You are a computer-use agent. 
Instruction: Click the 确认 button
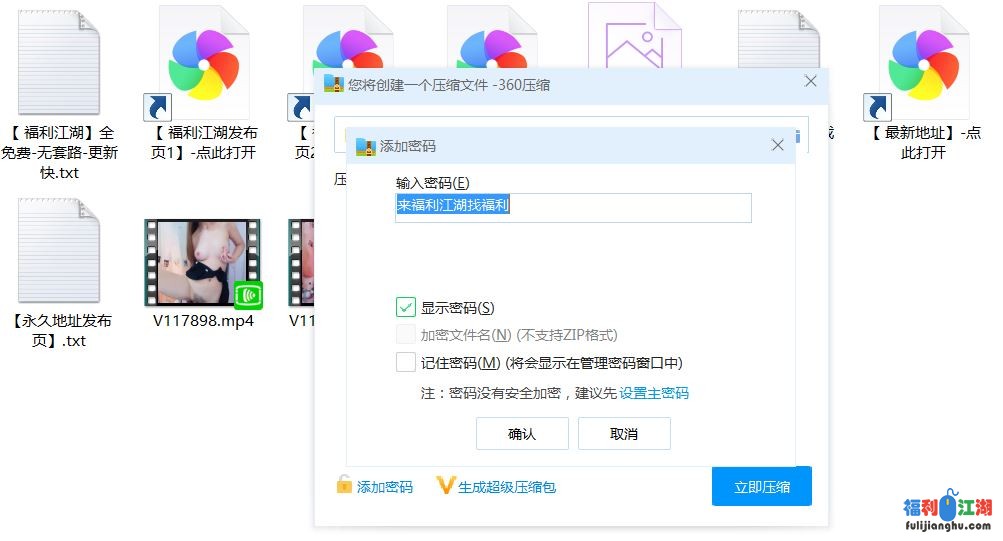point(522,434)
